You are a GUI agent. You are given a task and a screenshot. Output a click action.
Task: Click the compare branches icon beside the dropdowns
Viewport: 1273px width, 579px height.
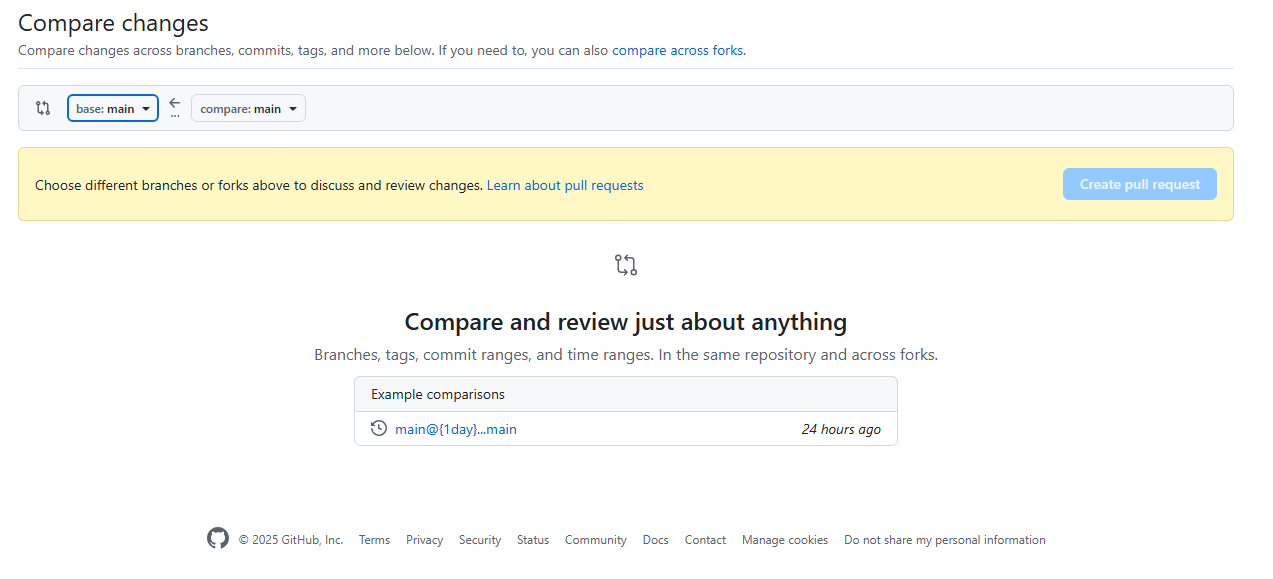(42, 108)
